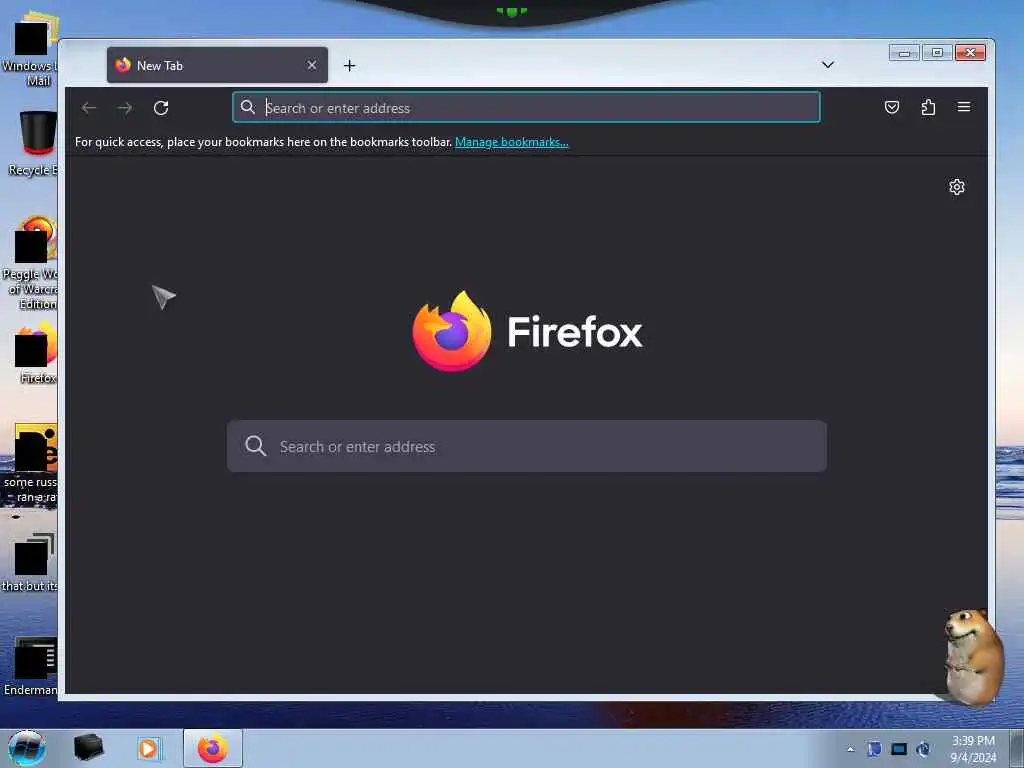The height and width of the screenshot is (768, 1024).
Task: Click the center page search box
Action: [526, 446]
